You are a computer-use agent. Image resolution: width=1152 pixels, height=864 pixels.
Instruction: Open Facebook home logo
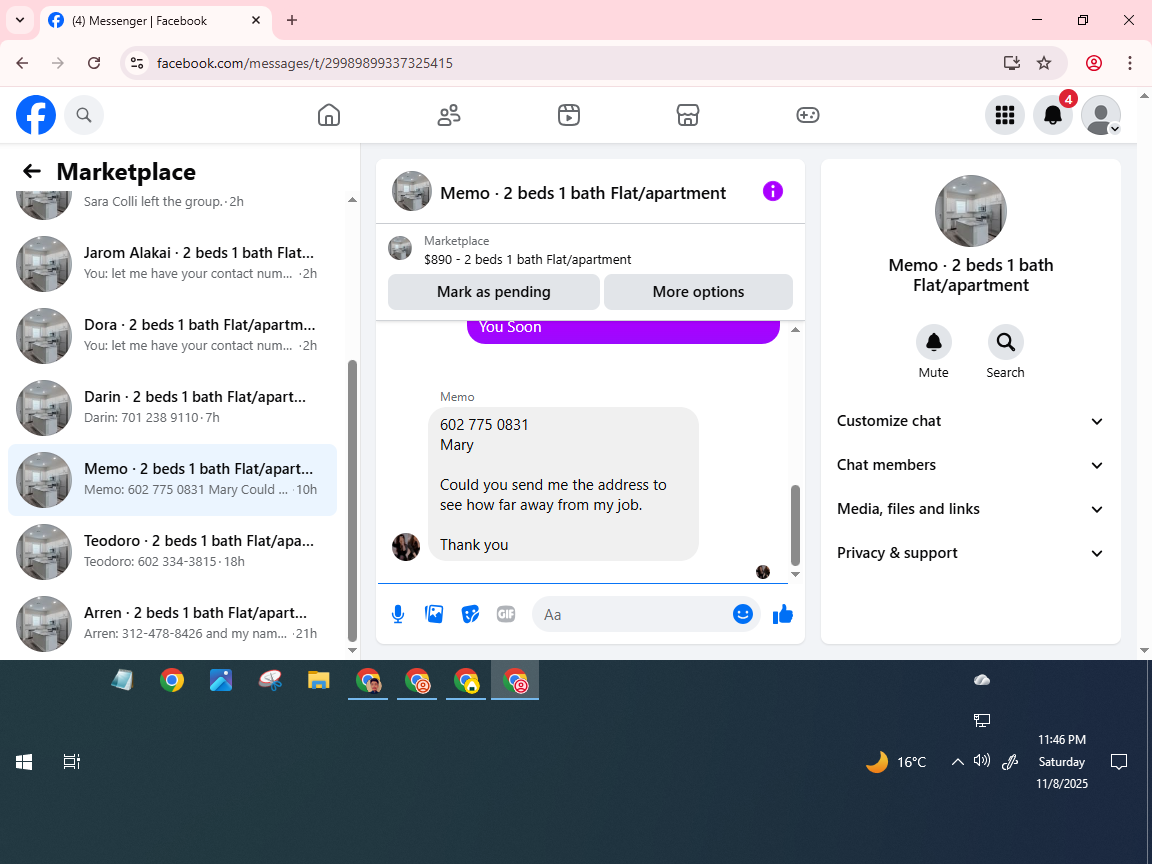pos(36,115)
